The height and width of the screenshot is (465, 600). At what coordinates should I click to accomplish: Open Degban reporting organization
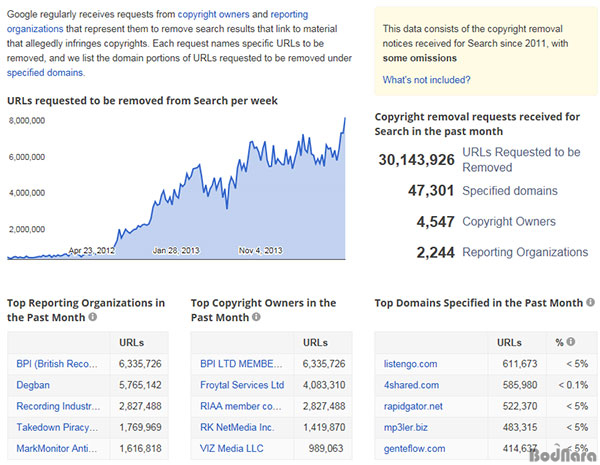[x=33, y=385]
